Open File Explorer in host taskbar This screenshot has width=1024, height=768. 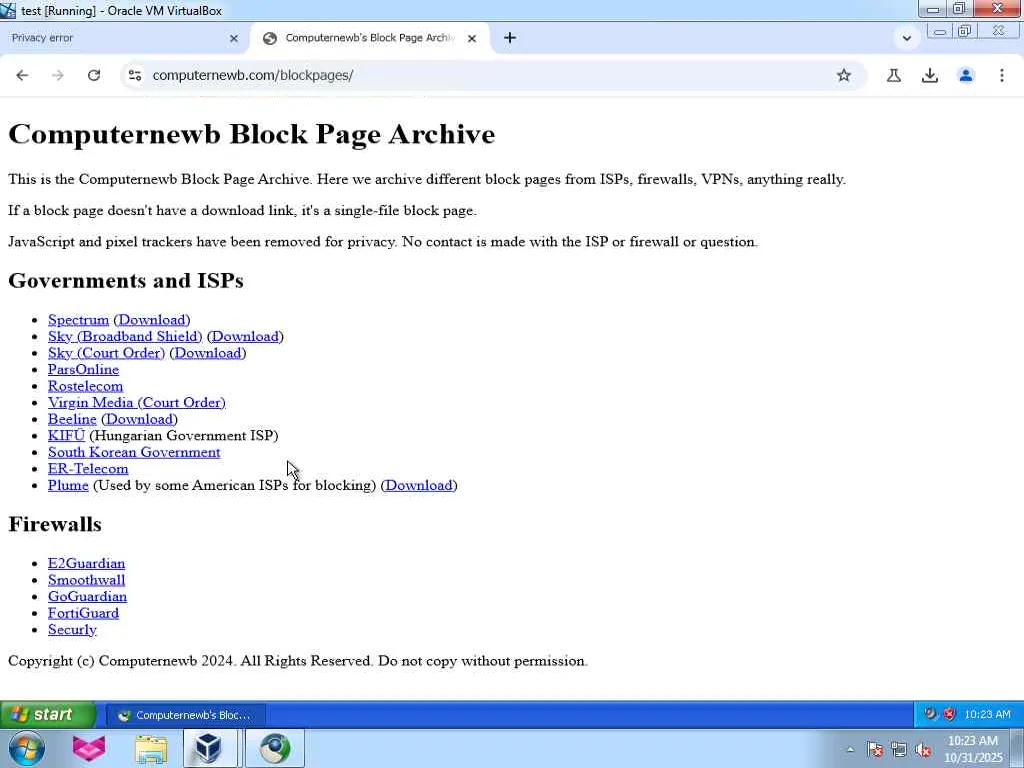click(151, 749)
